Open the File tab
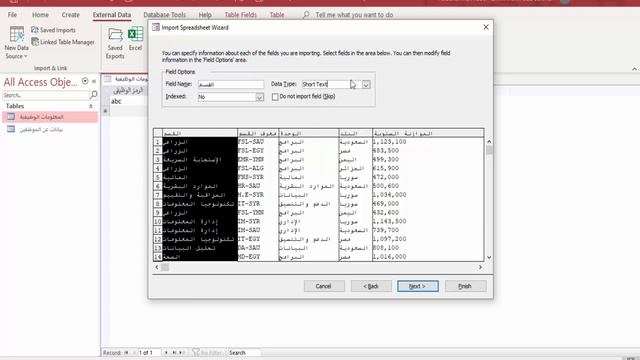The image size is (640, 360). click(12, 15)
